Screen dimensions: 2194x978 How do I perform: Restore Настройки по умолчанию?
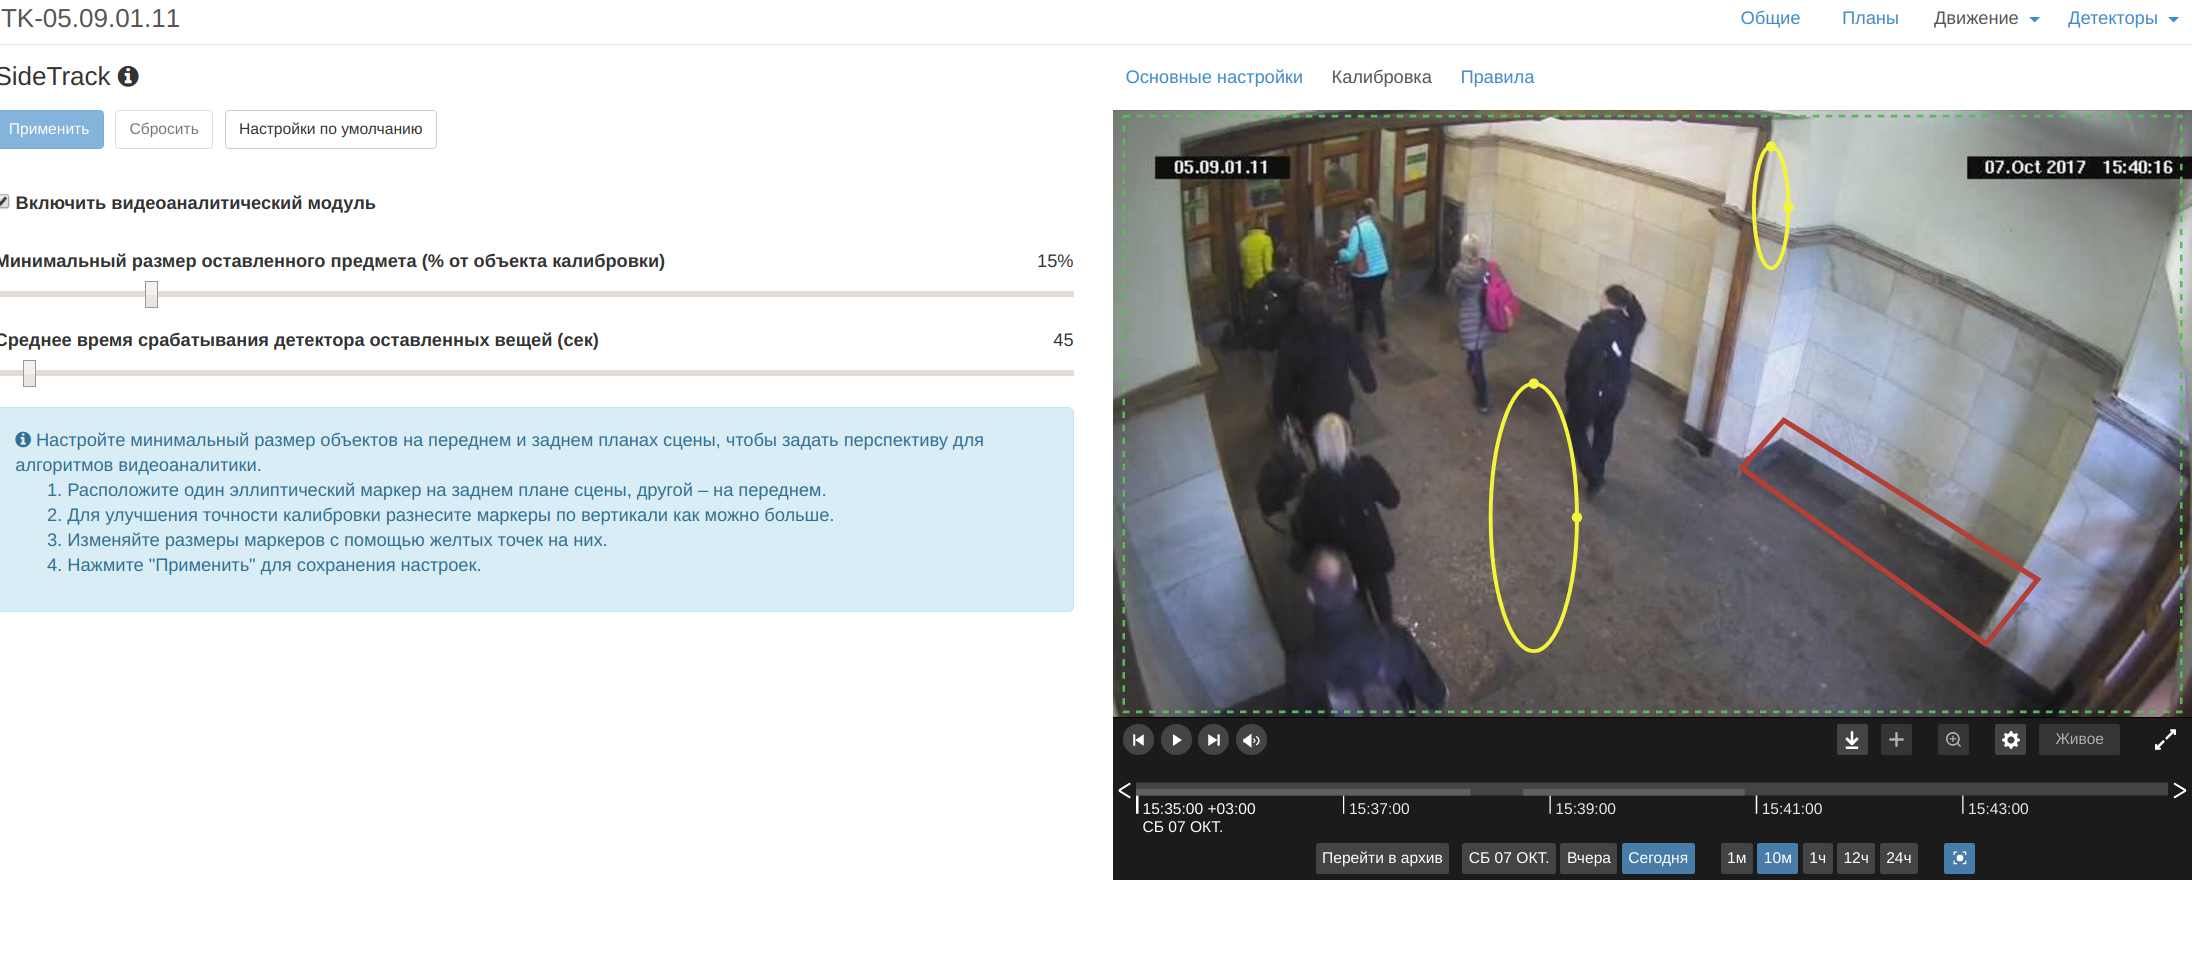(x=330, y=129)
